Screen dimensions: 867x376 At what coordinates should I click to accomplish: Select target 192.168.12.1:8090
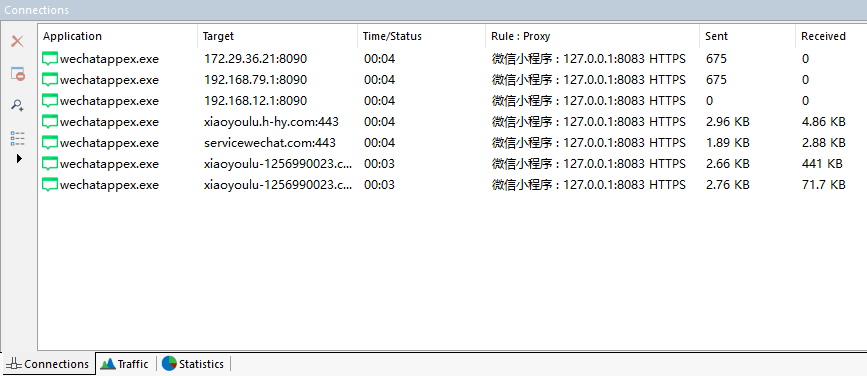point(255,101)
